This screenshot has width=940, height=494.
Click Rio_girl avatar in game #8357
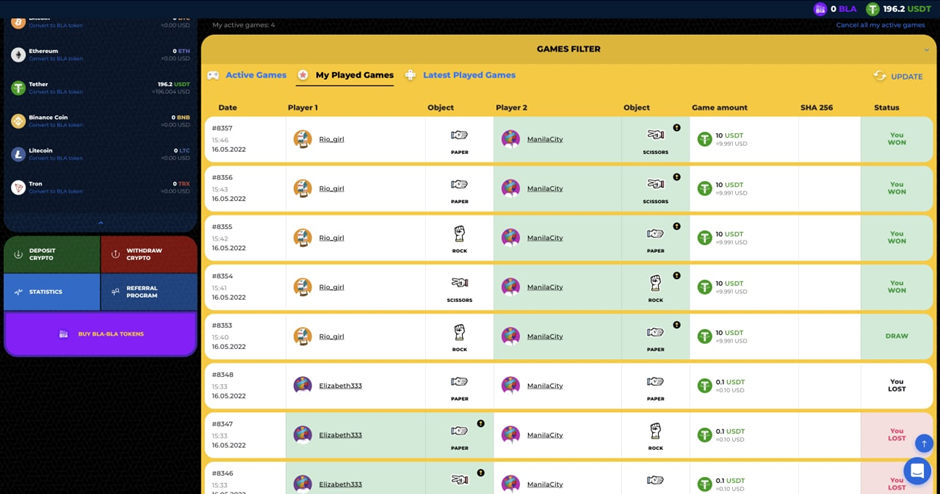302,139
